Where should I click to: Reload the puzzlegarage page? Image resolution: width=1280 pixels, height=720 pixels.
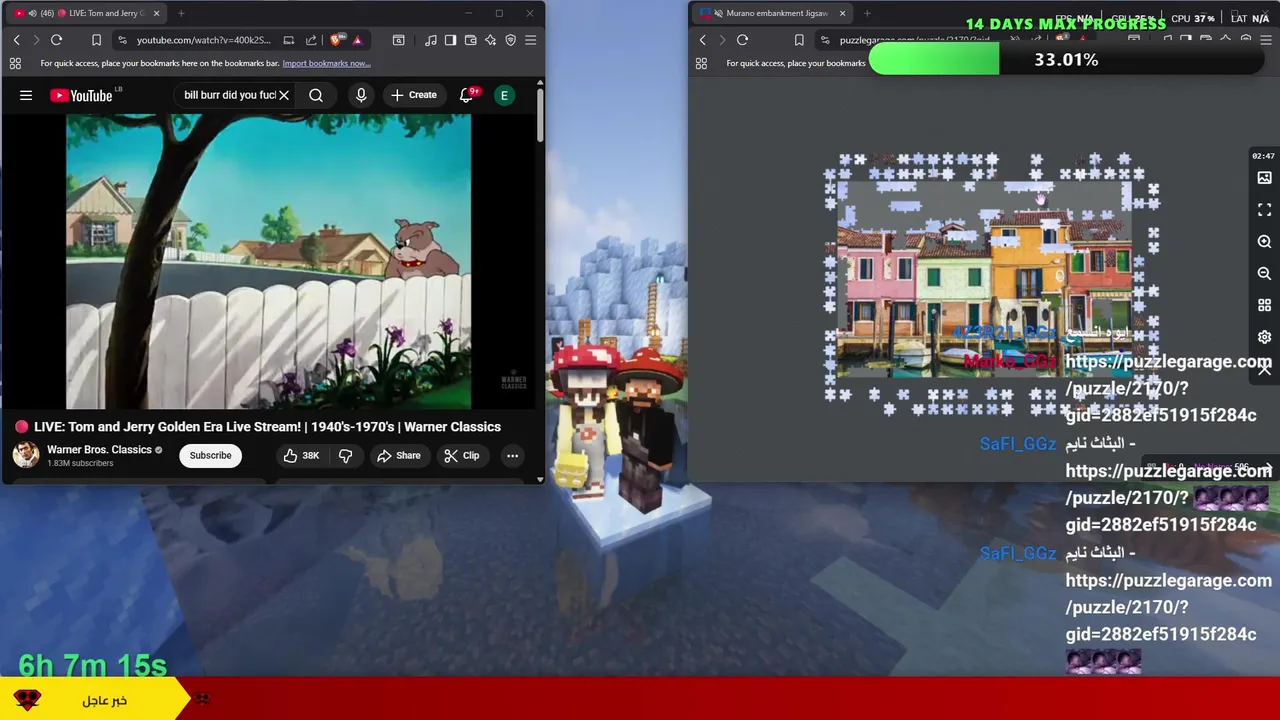coord(742,40)
